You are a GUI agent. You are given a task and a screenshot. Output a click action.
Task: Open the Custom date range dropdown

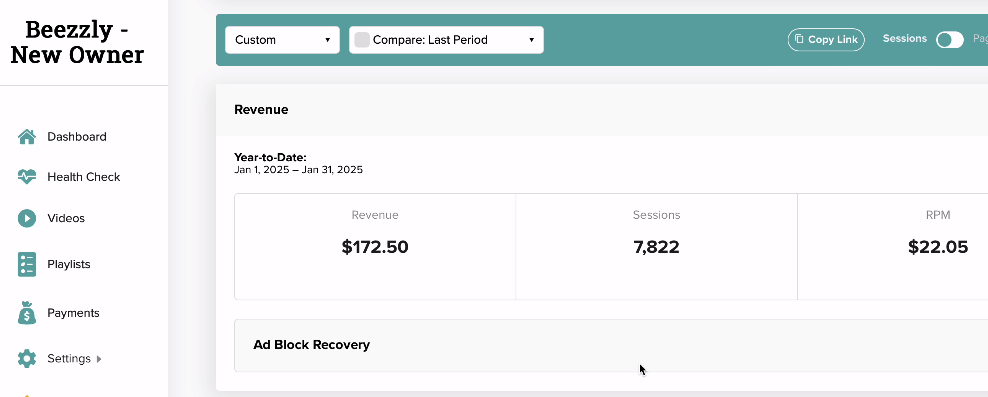[282, 40]
